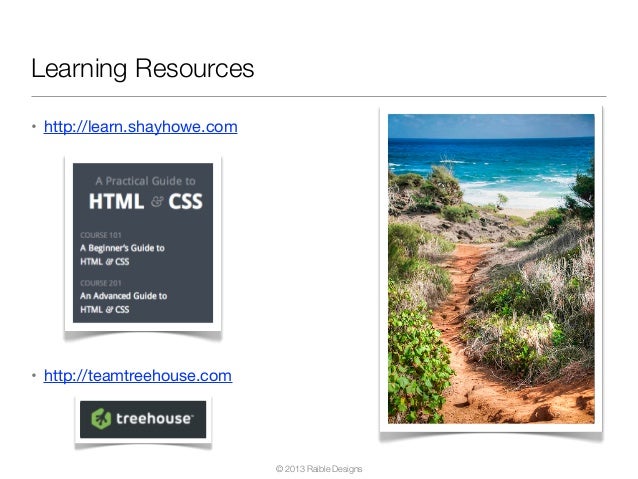Open the learn.shayhowe.com link
The height and width of the screenshot is (479, 638).
click(140, 127)
